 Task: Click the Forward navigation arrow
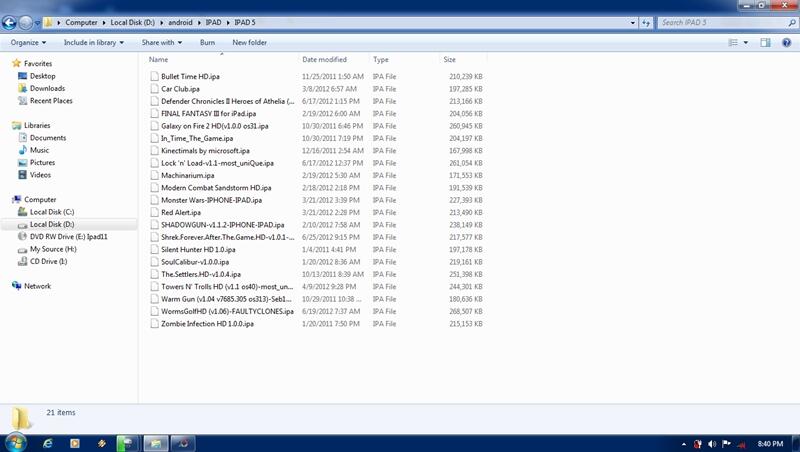point(25,22)
